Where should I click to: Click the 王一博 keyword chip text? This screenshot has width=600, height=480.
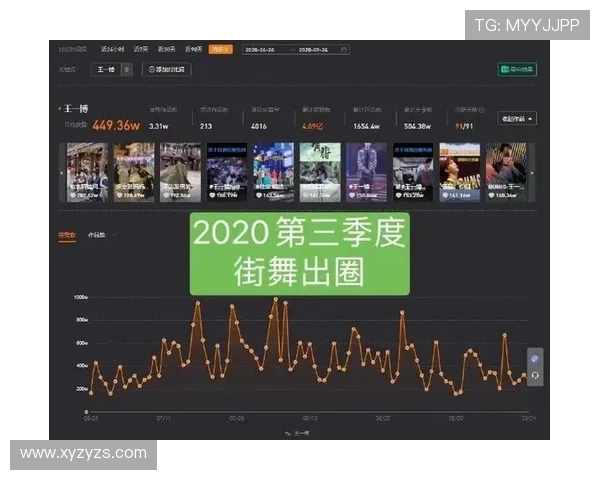coord(106,70)
